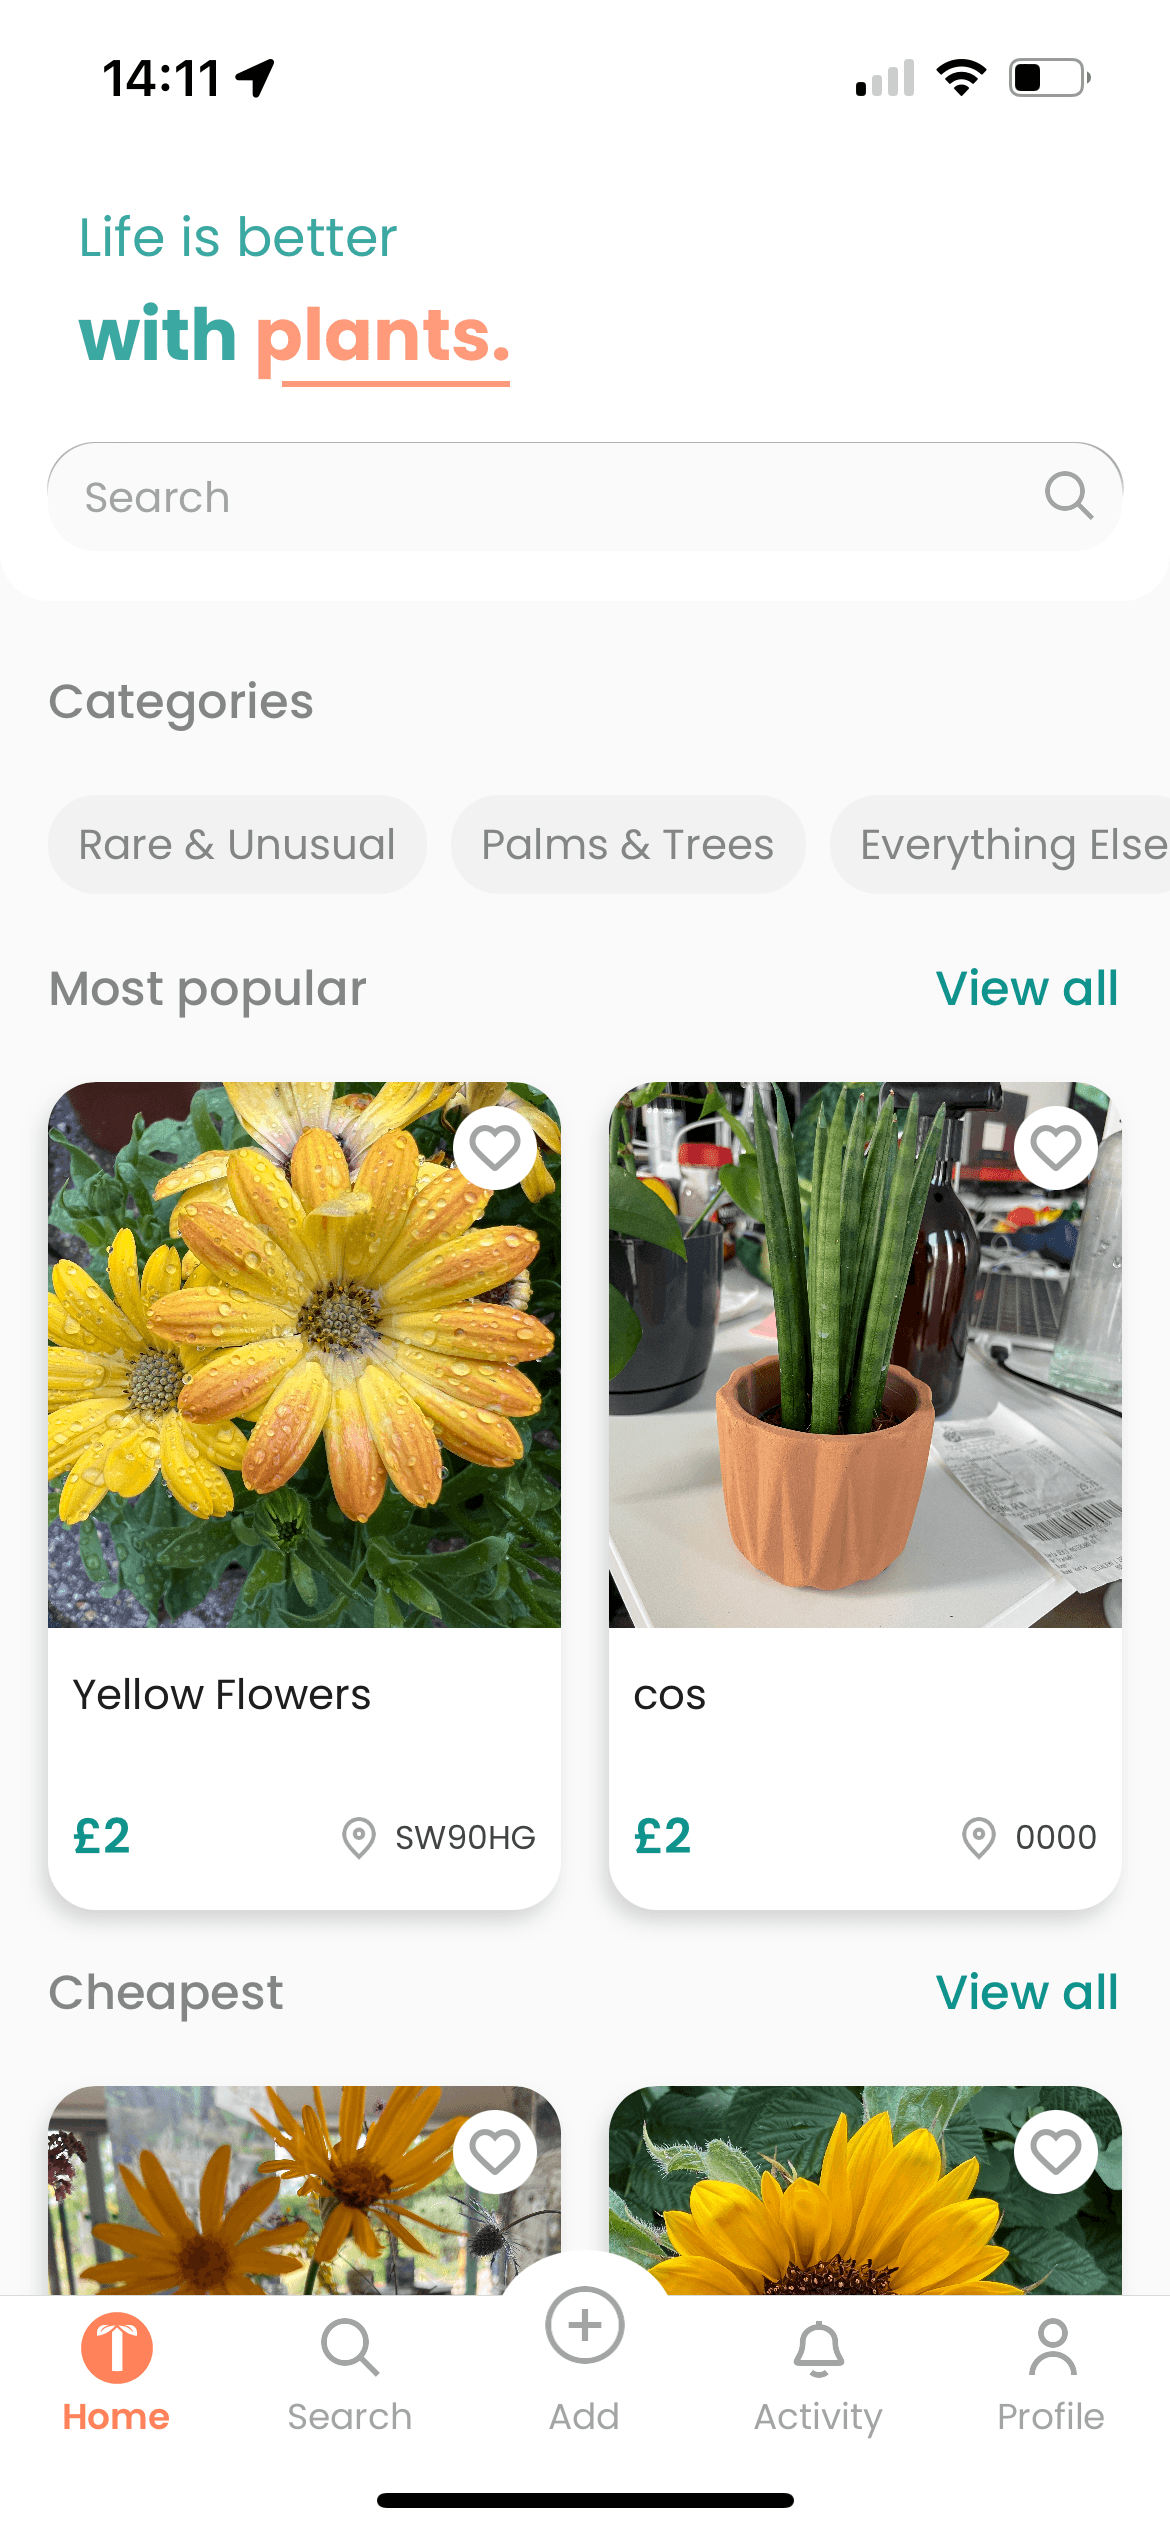
Task: Like the orange daisy listing under Cheapest
Action: click(x=495, y=2152)
